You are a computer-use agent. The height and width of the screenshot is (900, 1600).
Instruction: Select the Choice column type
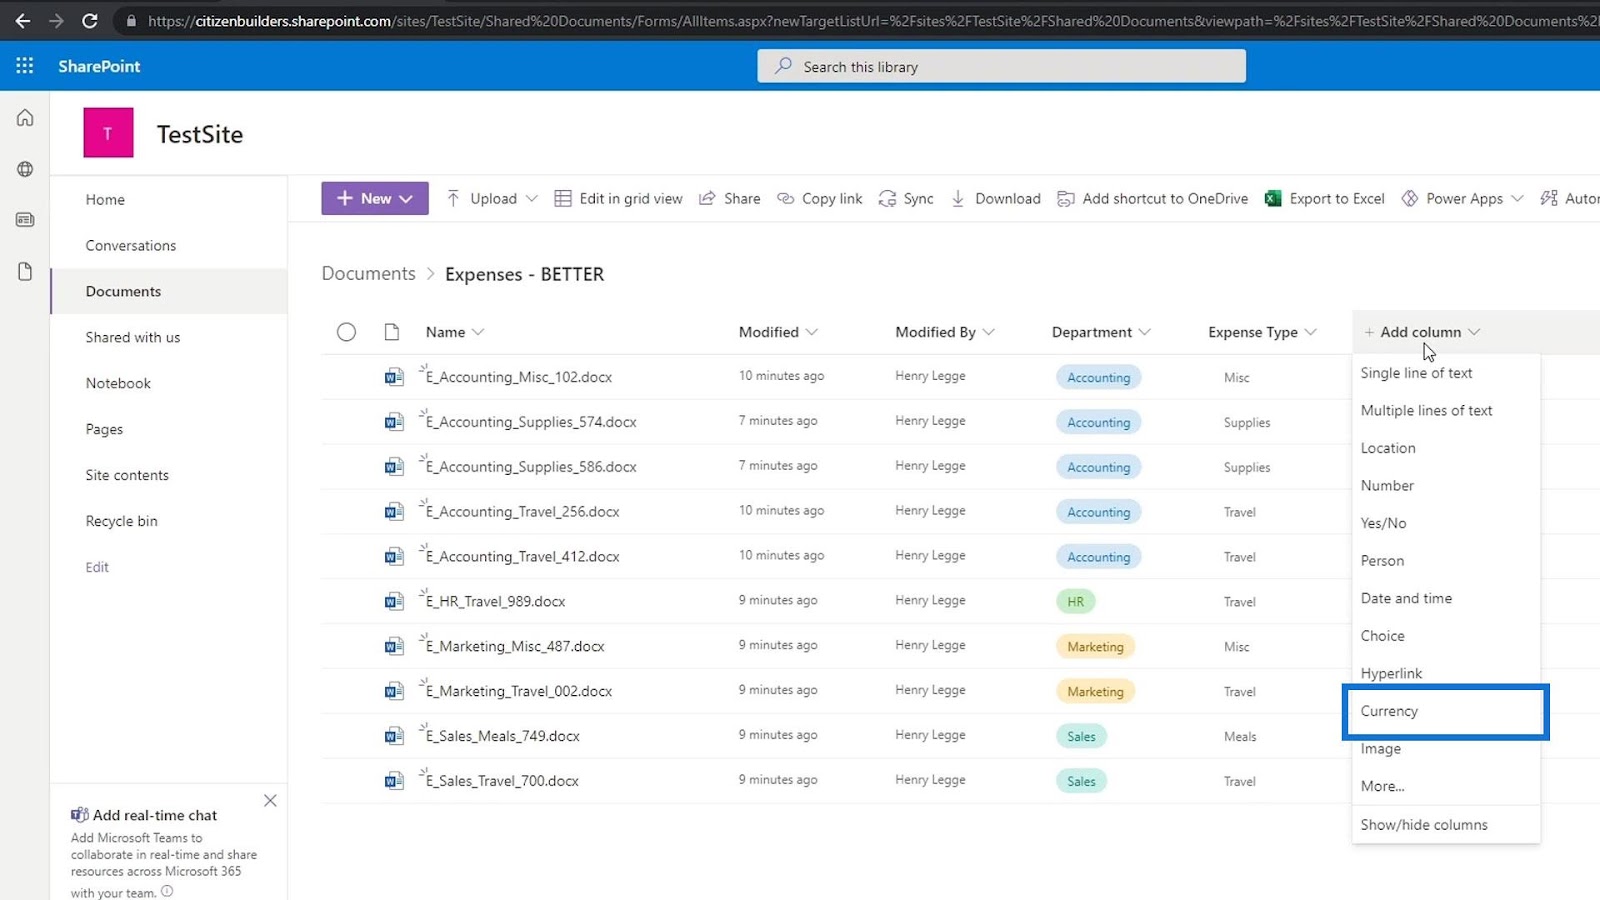pyautogui.click(x=1382, y=636)
